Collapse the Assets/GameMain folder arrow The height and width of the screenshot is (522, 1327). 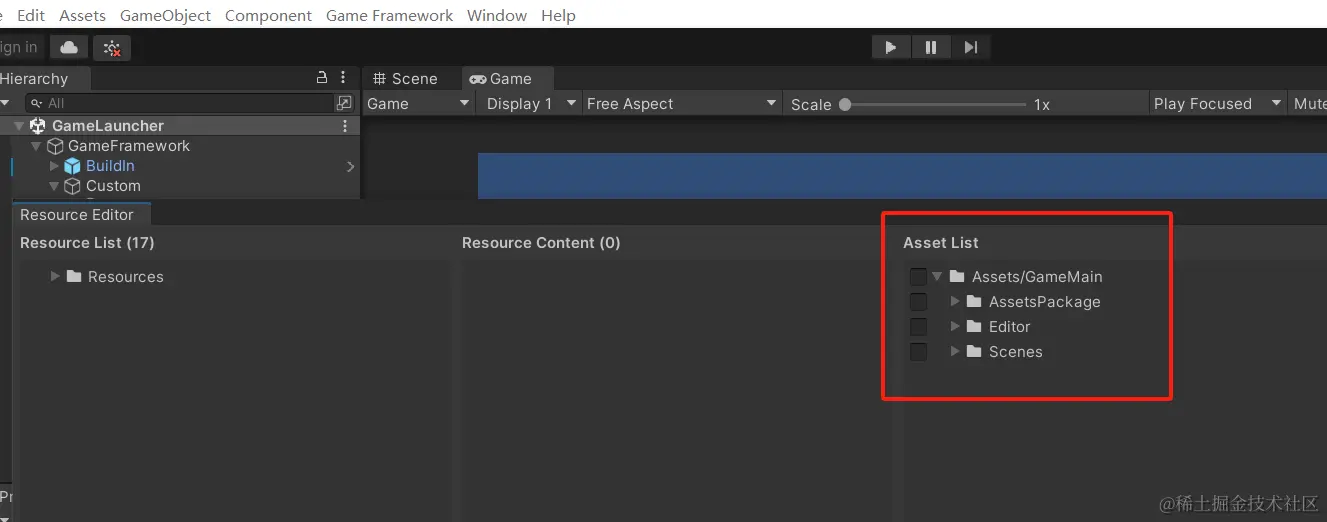point(937,276)
